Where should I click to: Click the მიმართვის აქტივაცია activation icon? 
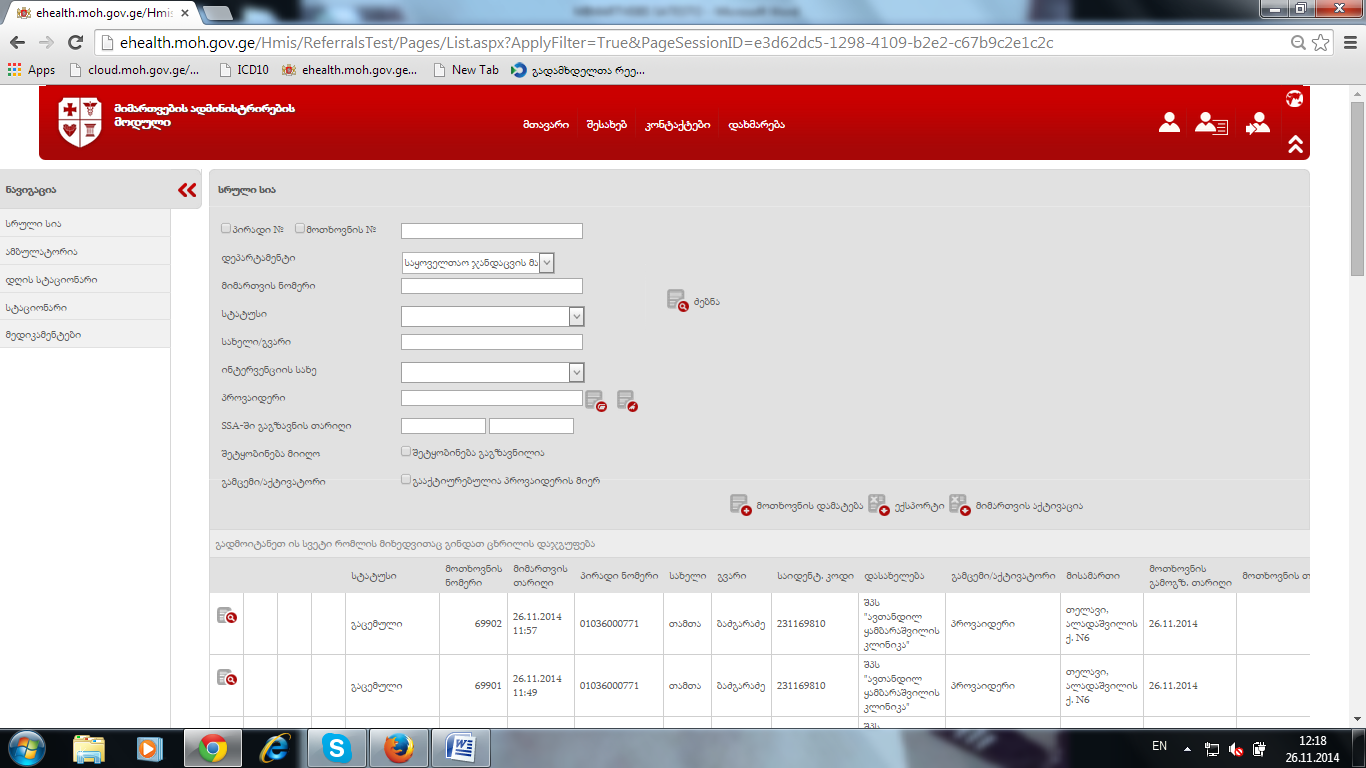(959, 505)
